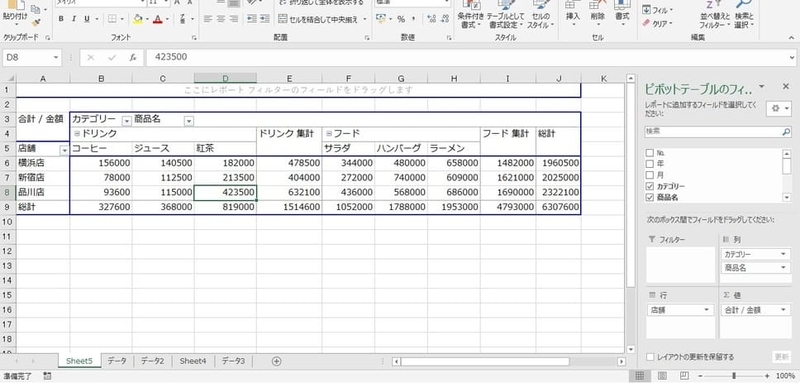Enable レイアウトの更新を保留する checkbox
This screenshot has width=800, height=383.
point(650,357)
